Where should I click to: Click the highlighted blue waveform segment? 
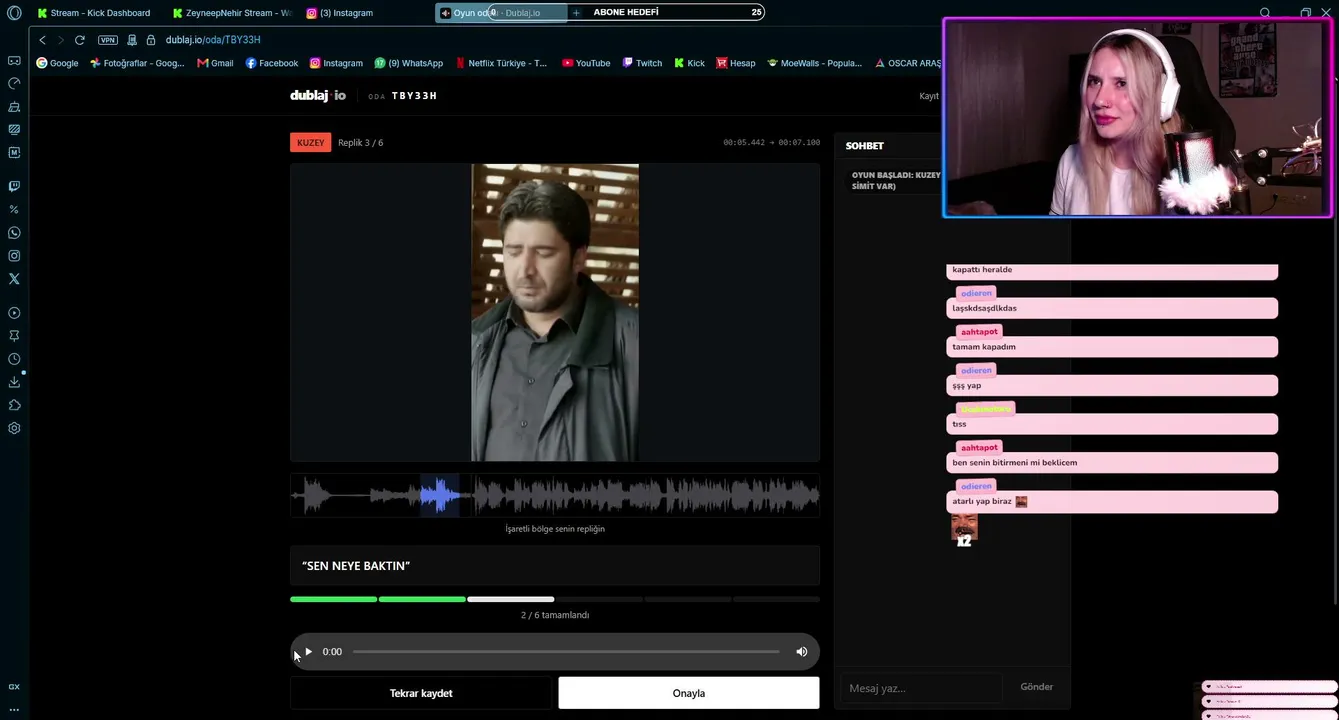point(440,495)
